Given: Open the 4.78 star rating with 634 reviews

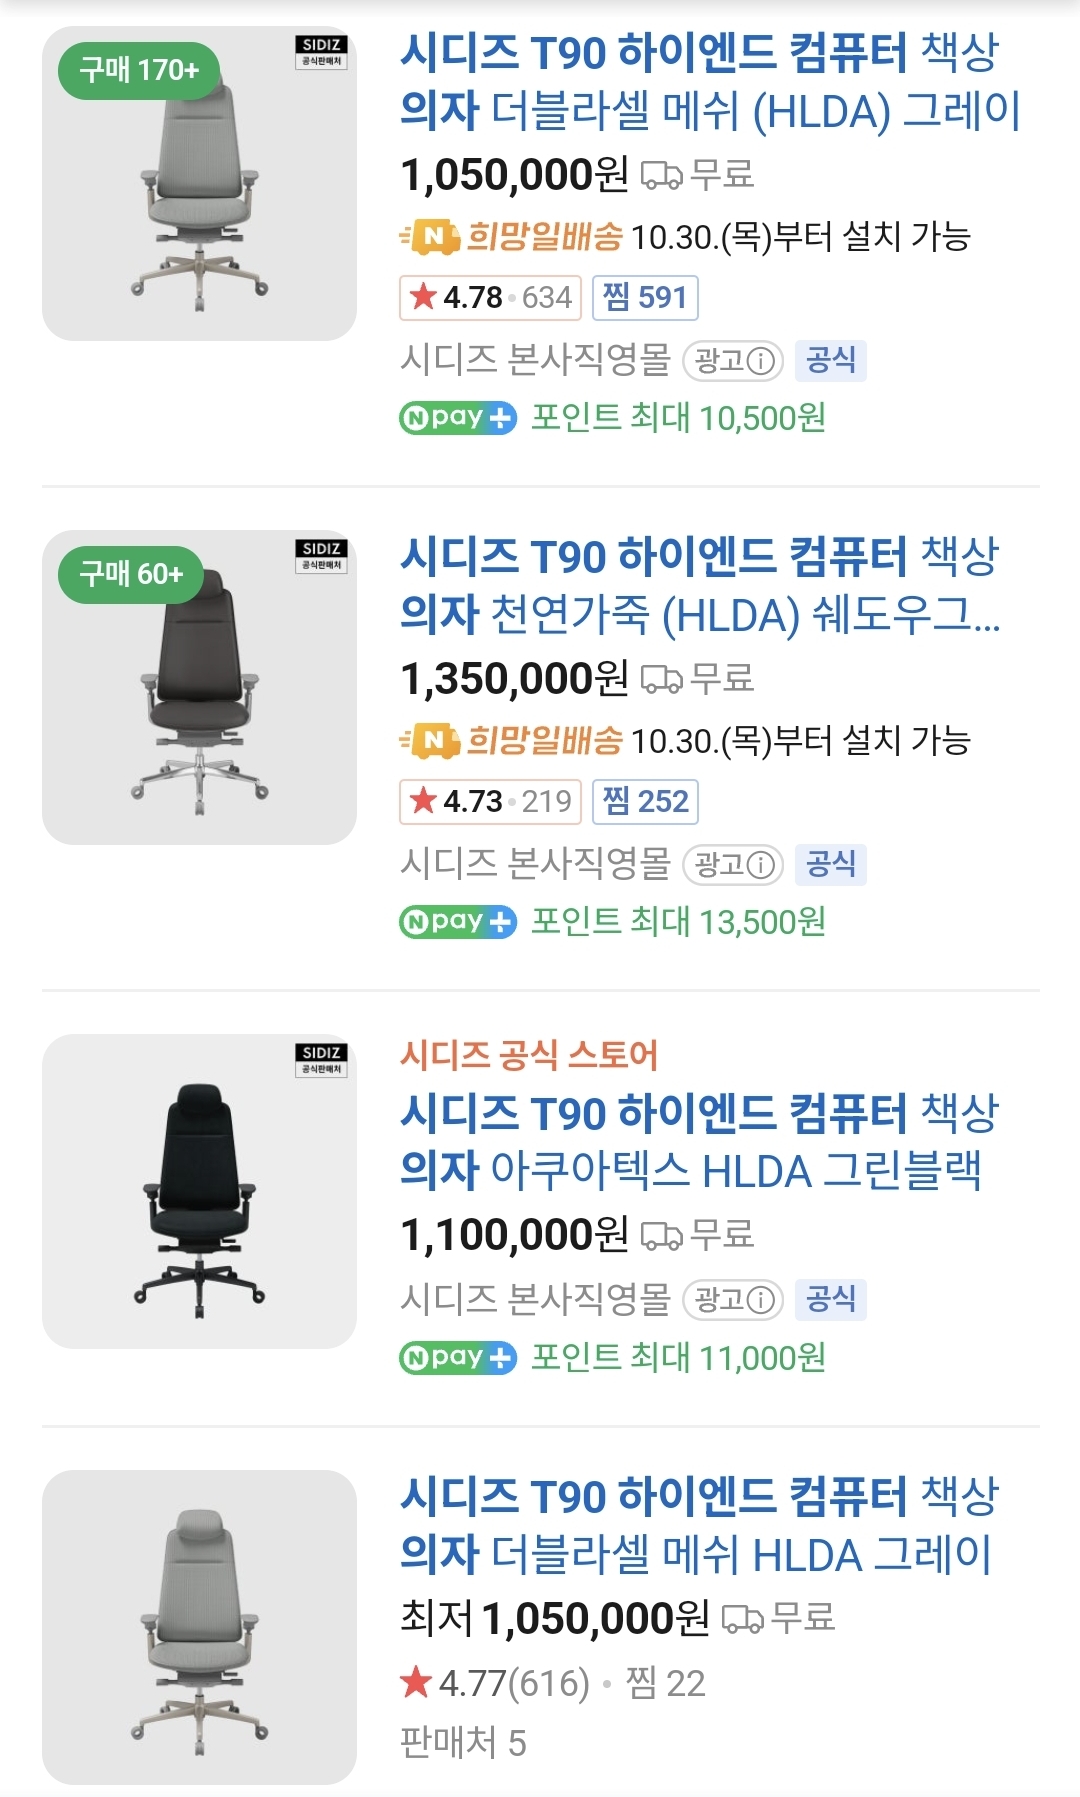Looking at the screenshot, I should tap(490, 298).
